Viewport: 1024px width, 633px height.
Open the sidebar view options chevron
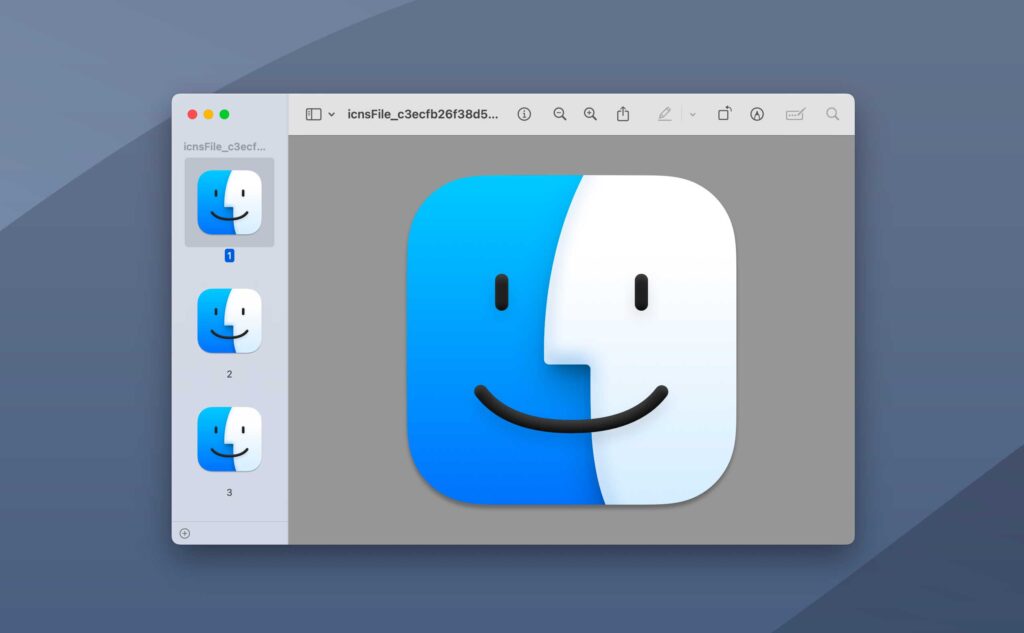tap(332, 115)
